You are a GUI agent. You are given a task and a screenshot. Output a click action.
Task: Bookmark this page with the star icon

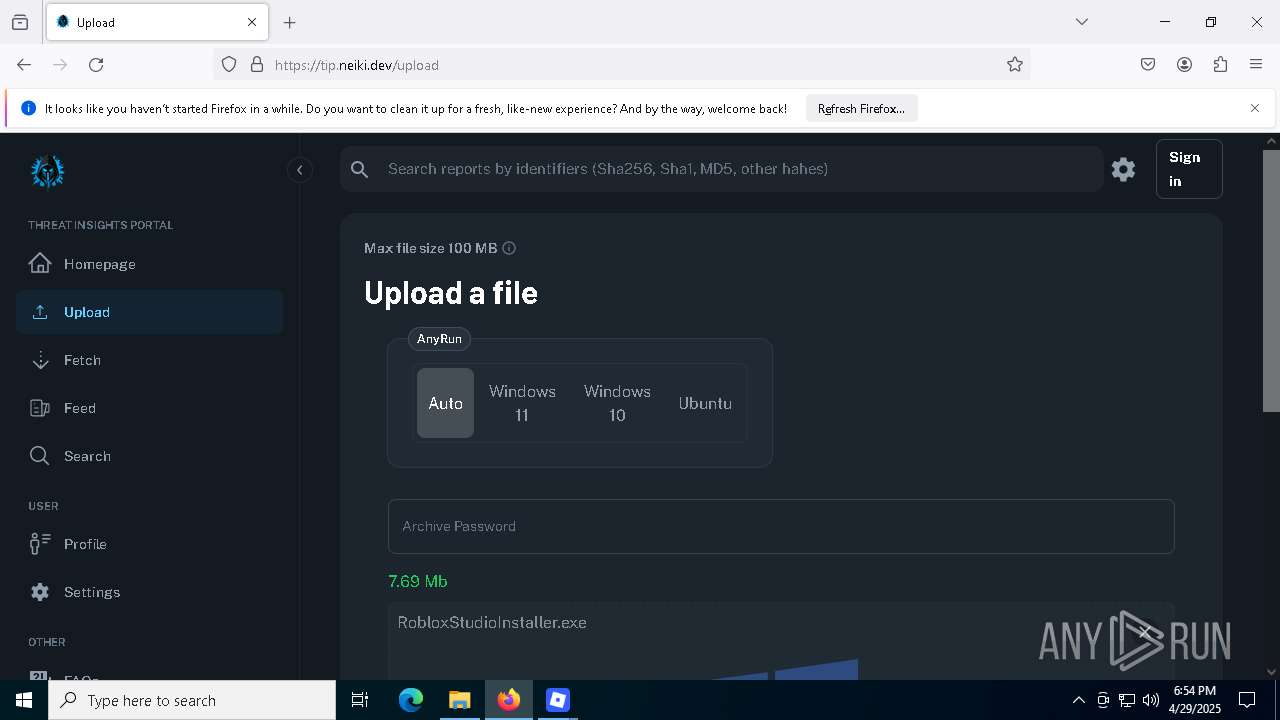click(1015, 64)
